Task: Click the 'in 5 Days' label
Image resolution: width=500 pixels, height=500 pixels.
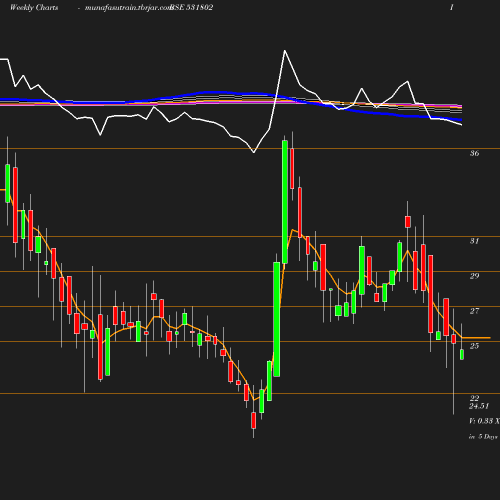Action: (x=483, y=436)
